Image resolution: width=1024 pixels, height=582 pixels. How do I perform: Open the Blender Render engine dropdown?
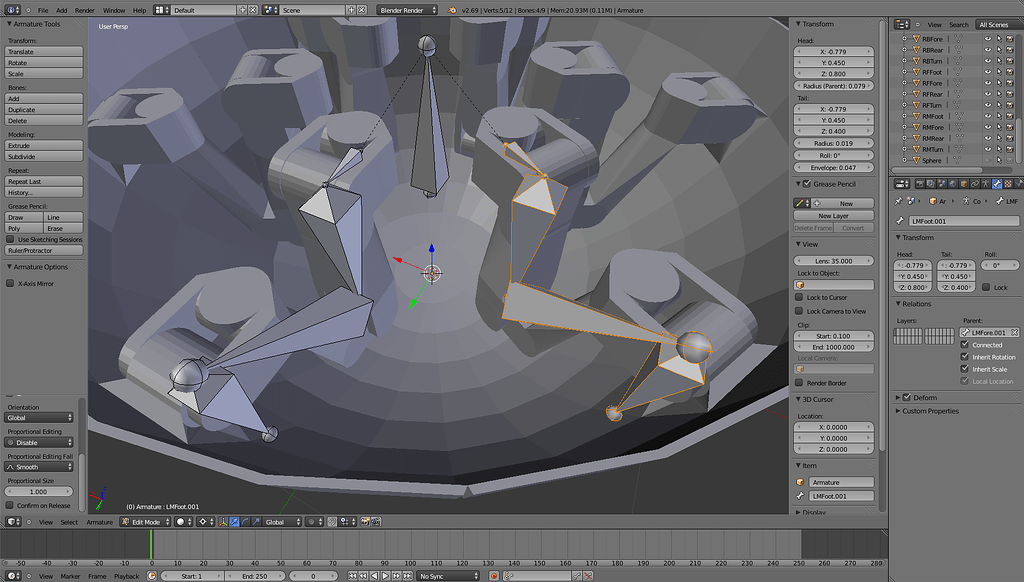click(407, 10)
